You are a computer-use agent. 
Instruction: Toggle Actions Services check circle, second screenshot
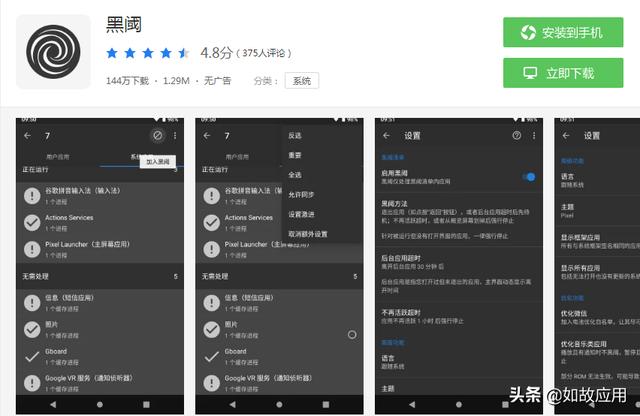pos(211,222)
